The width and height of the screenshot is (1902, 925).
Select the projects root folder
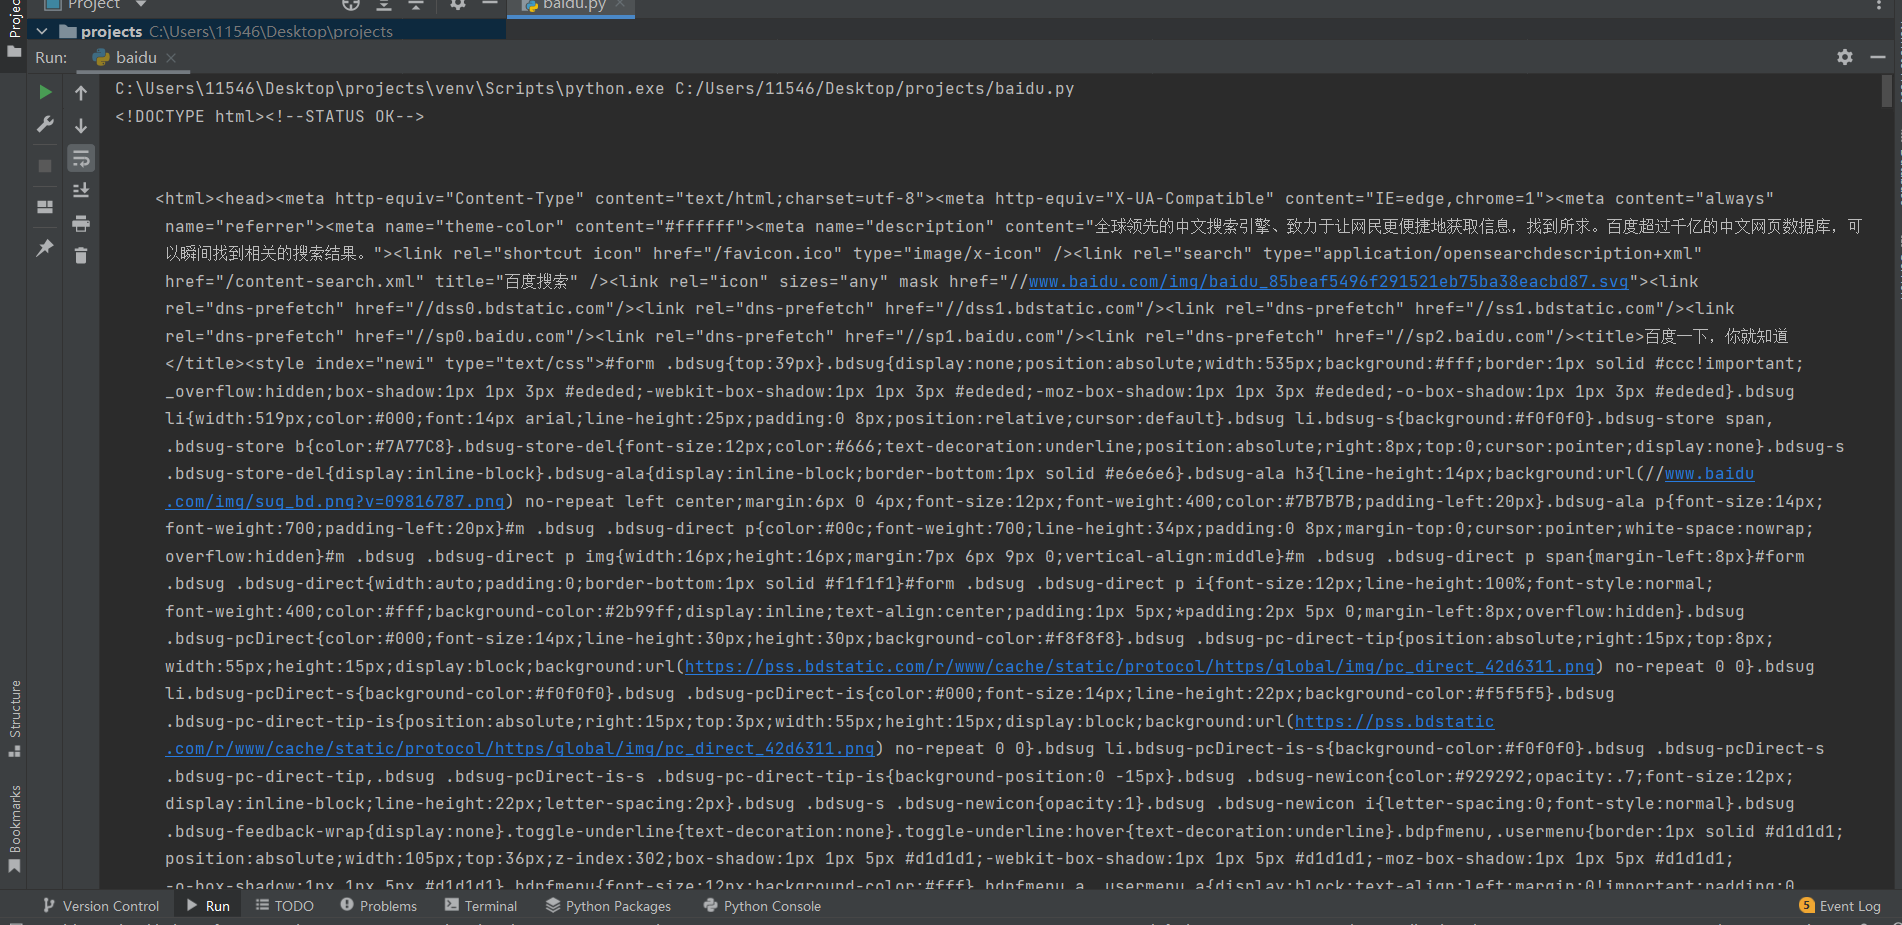point(237,32)
